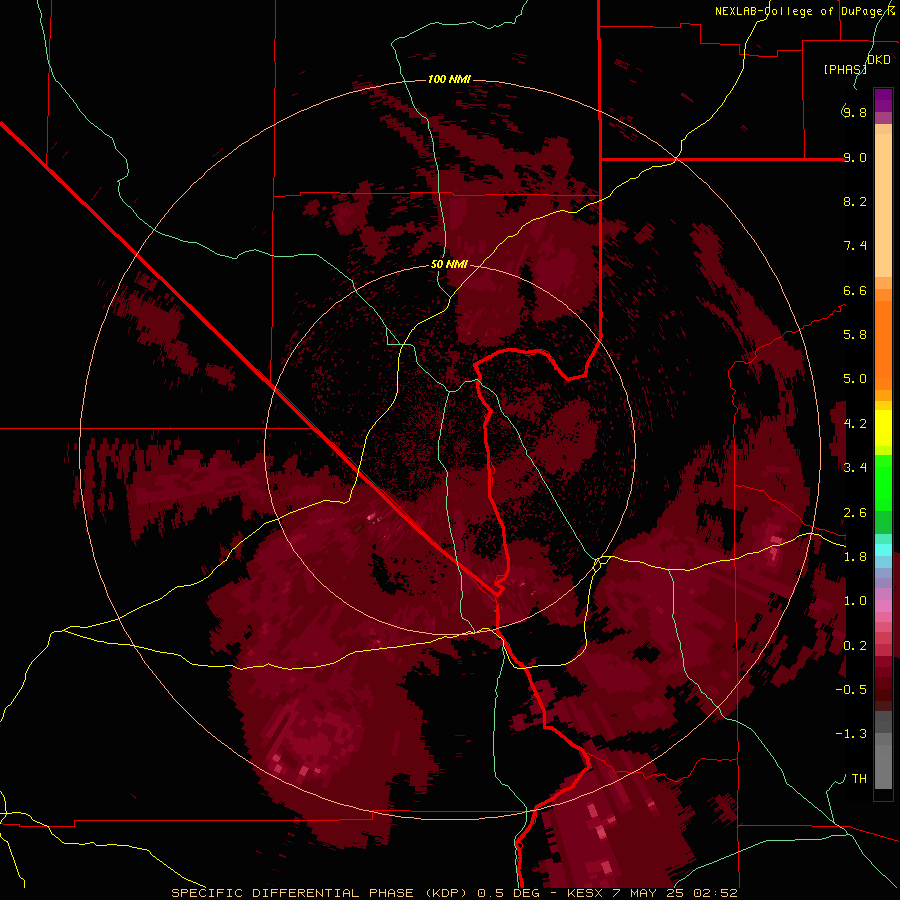The image size is (900, 900).
Task: Click the 1.8 value on color scale
Action: [x=855, y=557]
